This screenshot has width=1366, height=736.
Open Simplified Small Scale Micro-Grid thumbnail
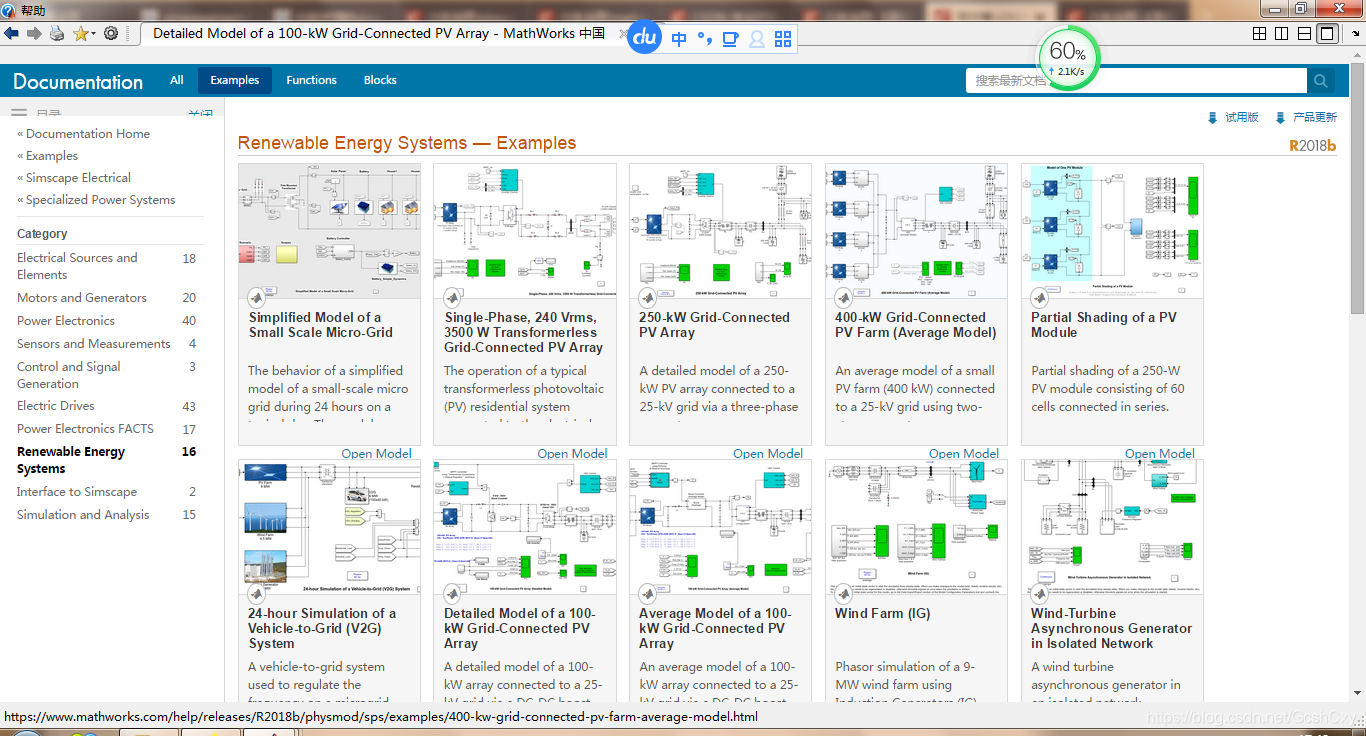(329, 231)
